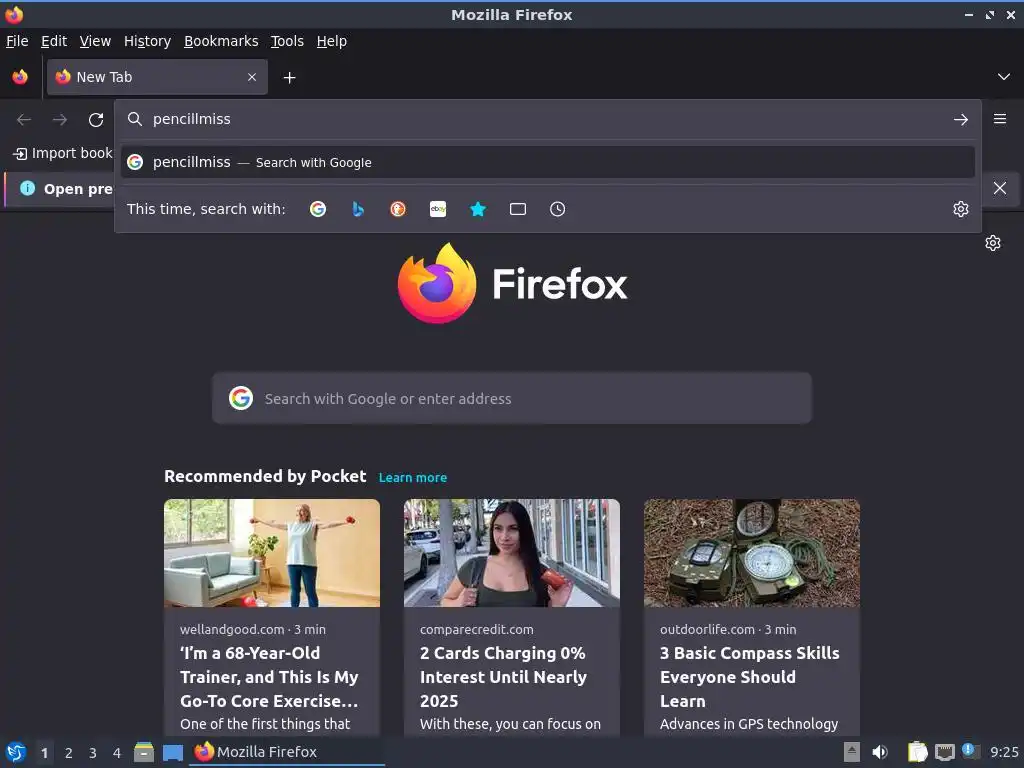Switch to workspace 3 in taskbar

93,753
